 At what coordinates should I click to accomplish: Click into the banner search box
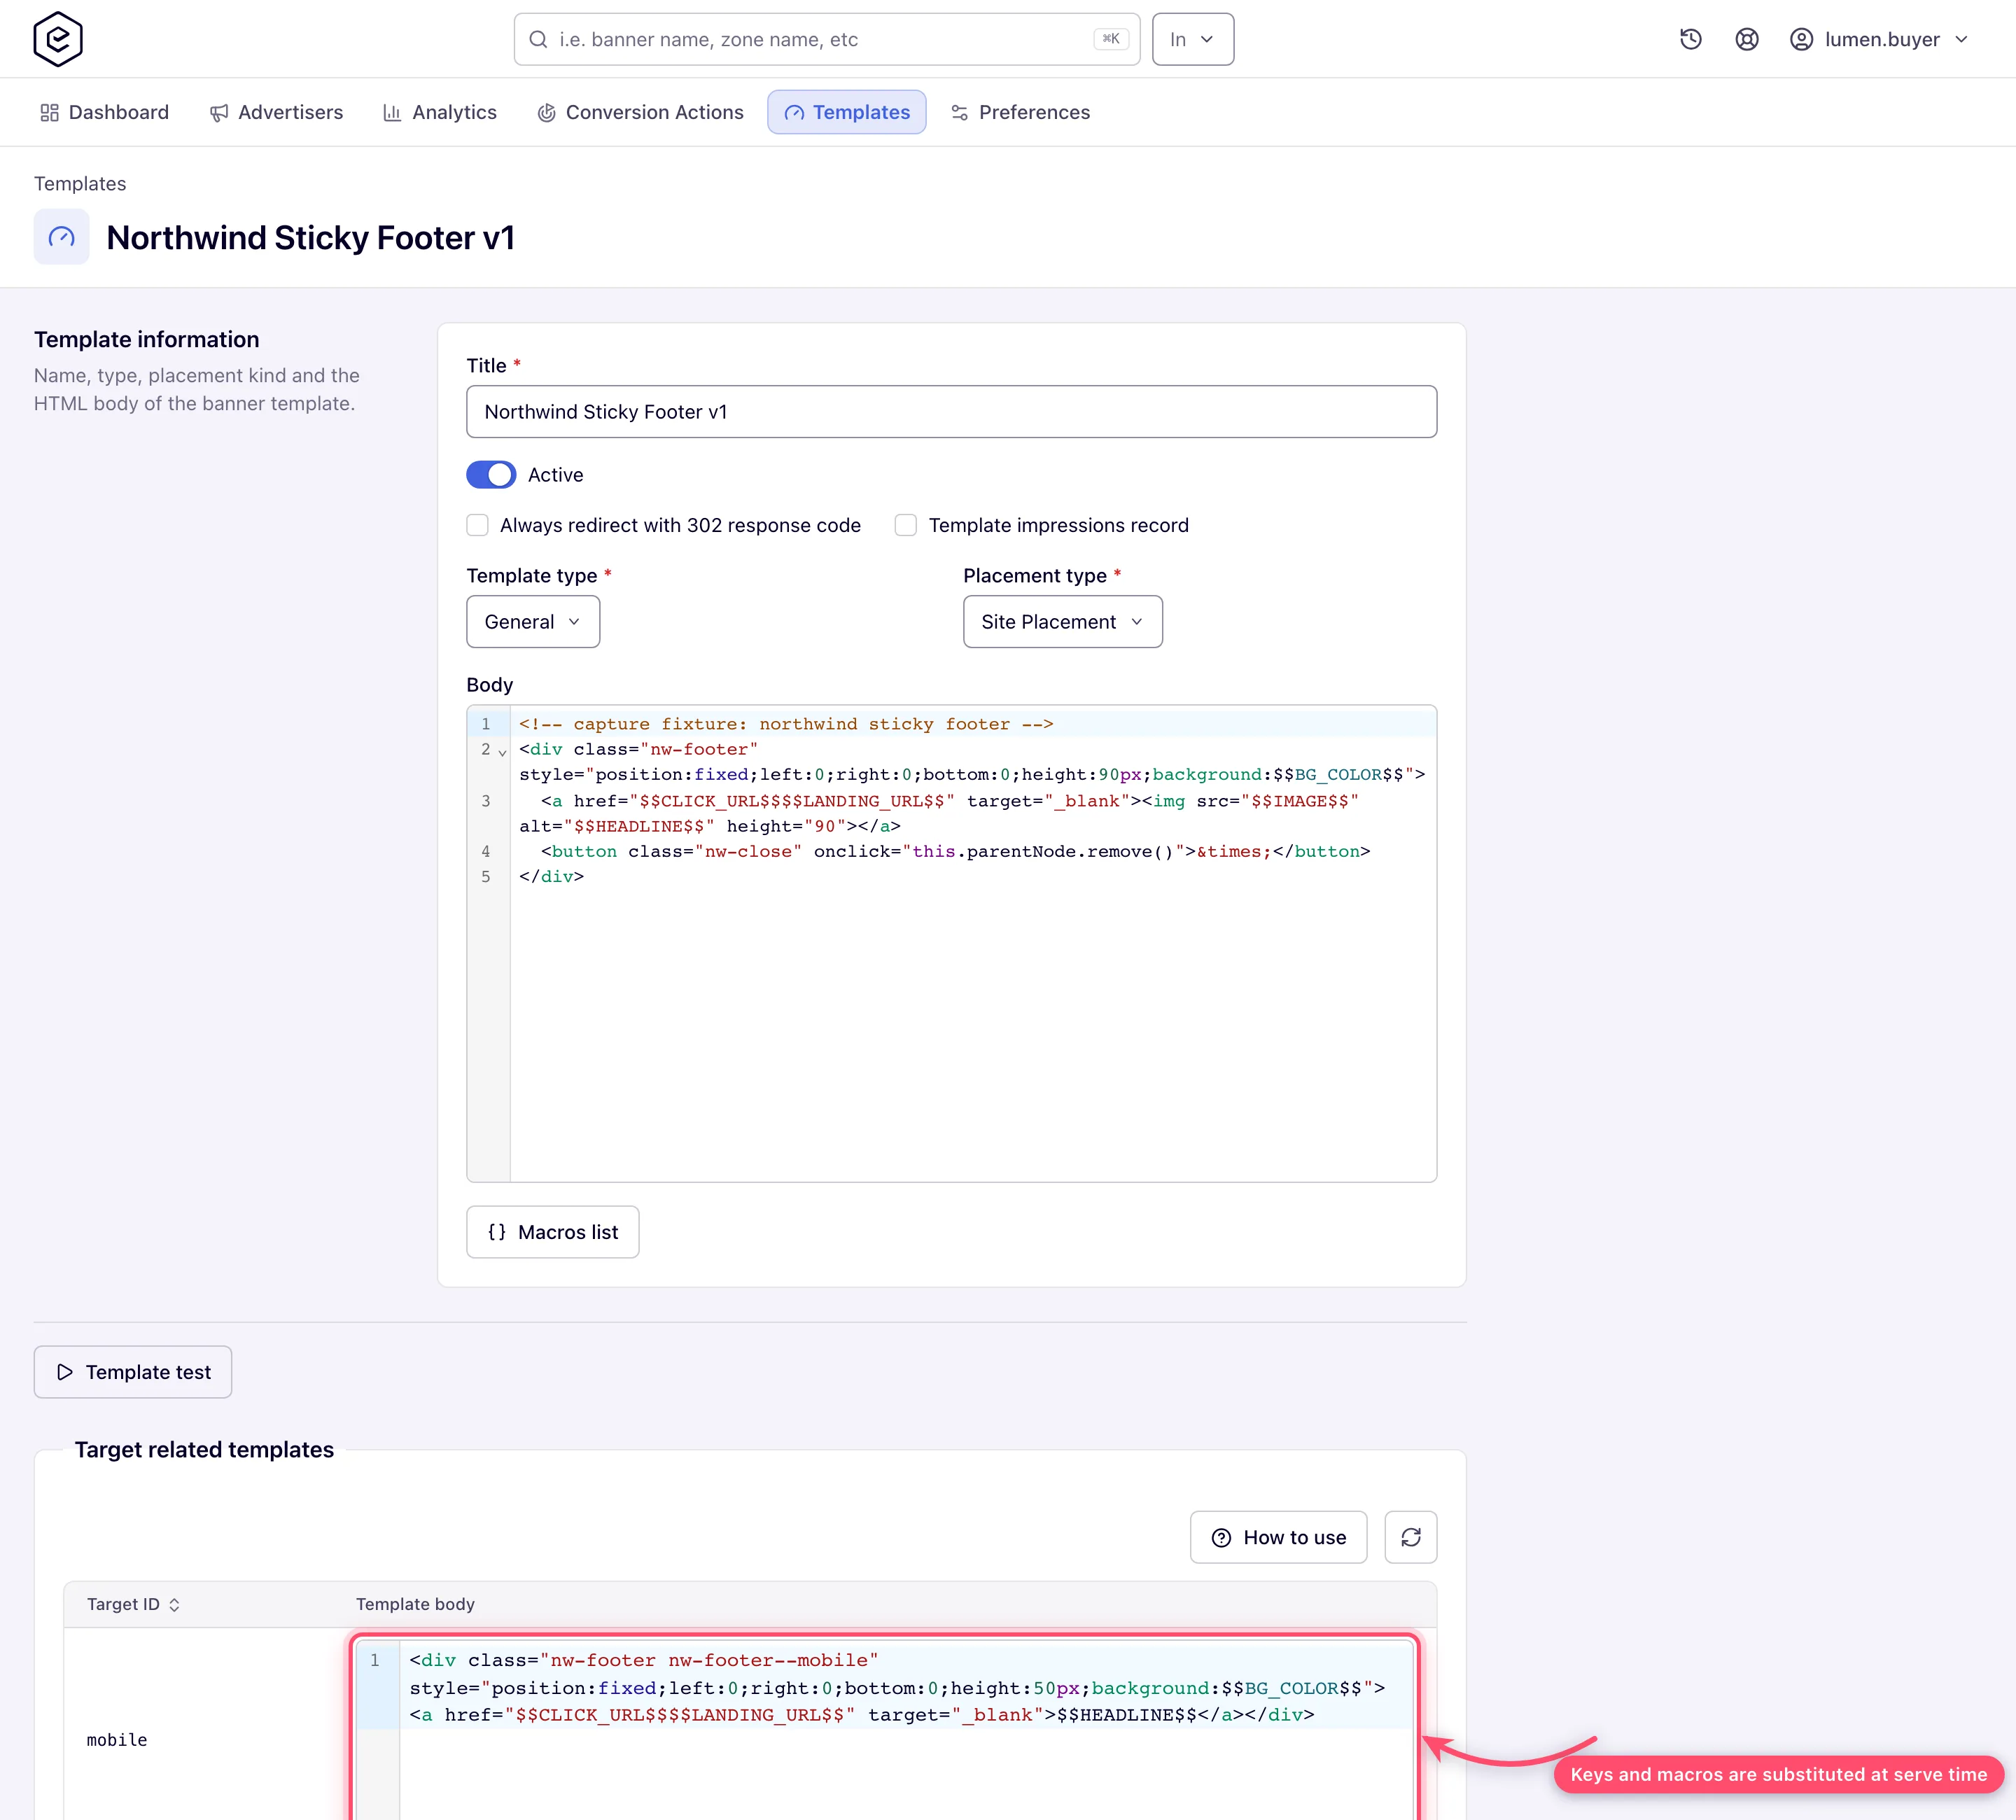pos(826,39)
